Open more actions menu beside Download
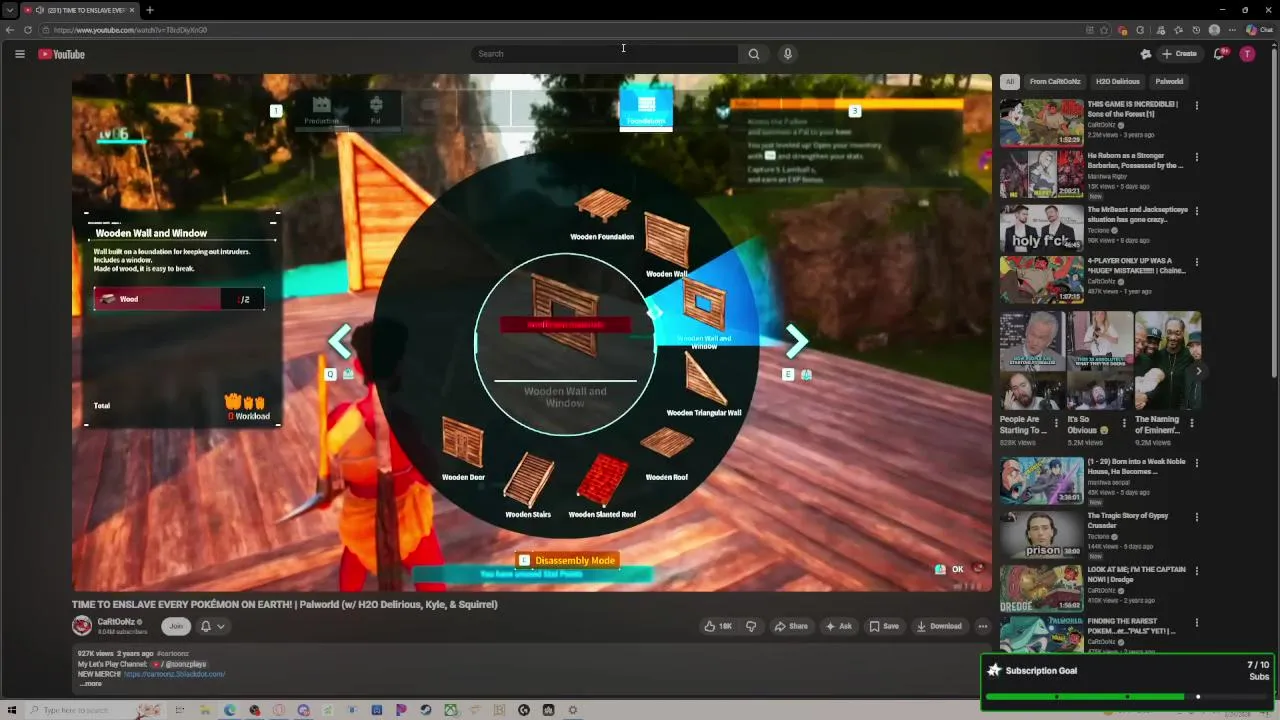Screen dimensions: 1280x720 (x=983, y=626)
